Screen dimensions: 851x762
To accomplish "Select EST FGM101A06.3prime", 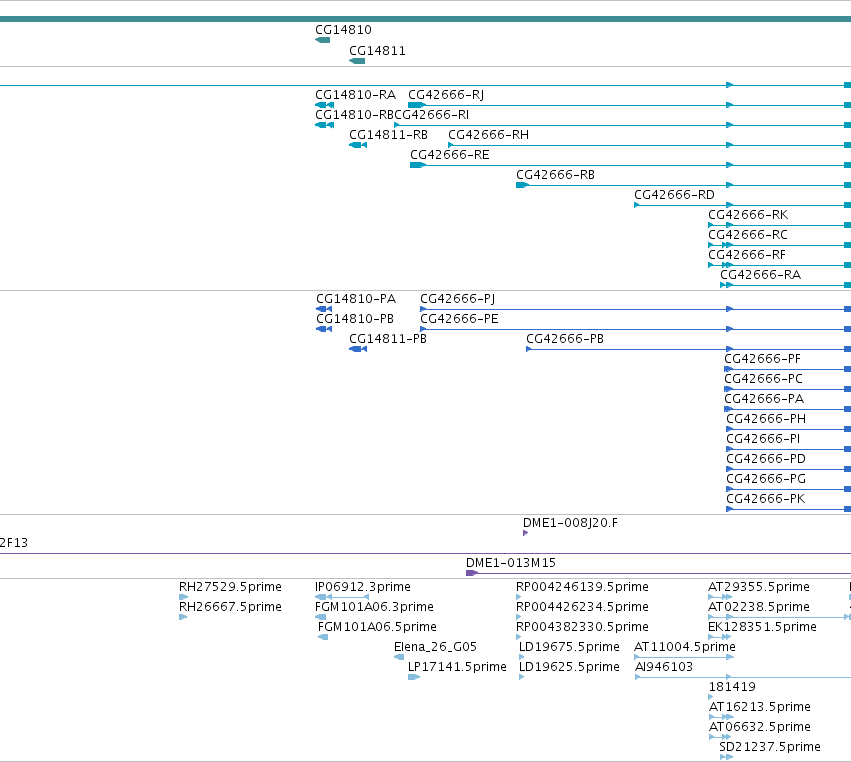I will 374,607.
